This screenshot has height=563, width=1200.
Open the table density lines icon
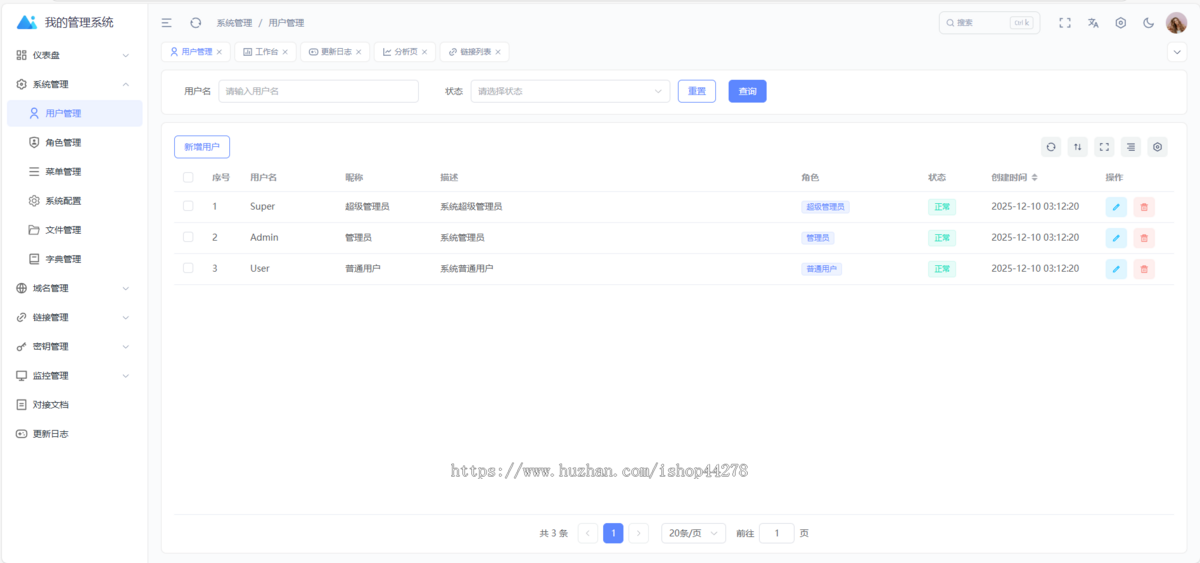pyautogui.click(x=1131, y=147)
